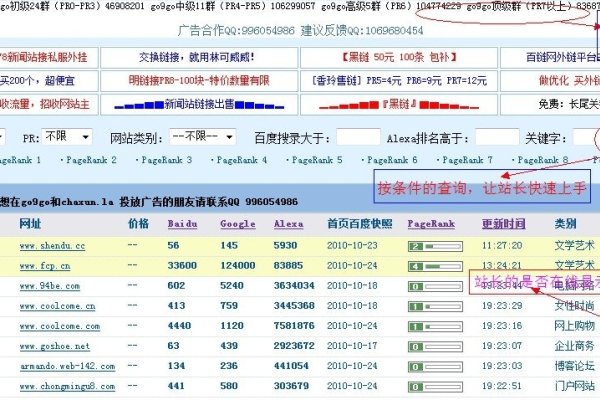This screenshot has height=400, width=600.
Task: Open the PR dropdown set to 不限
Action: (x=67, y=137)
